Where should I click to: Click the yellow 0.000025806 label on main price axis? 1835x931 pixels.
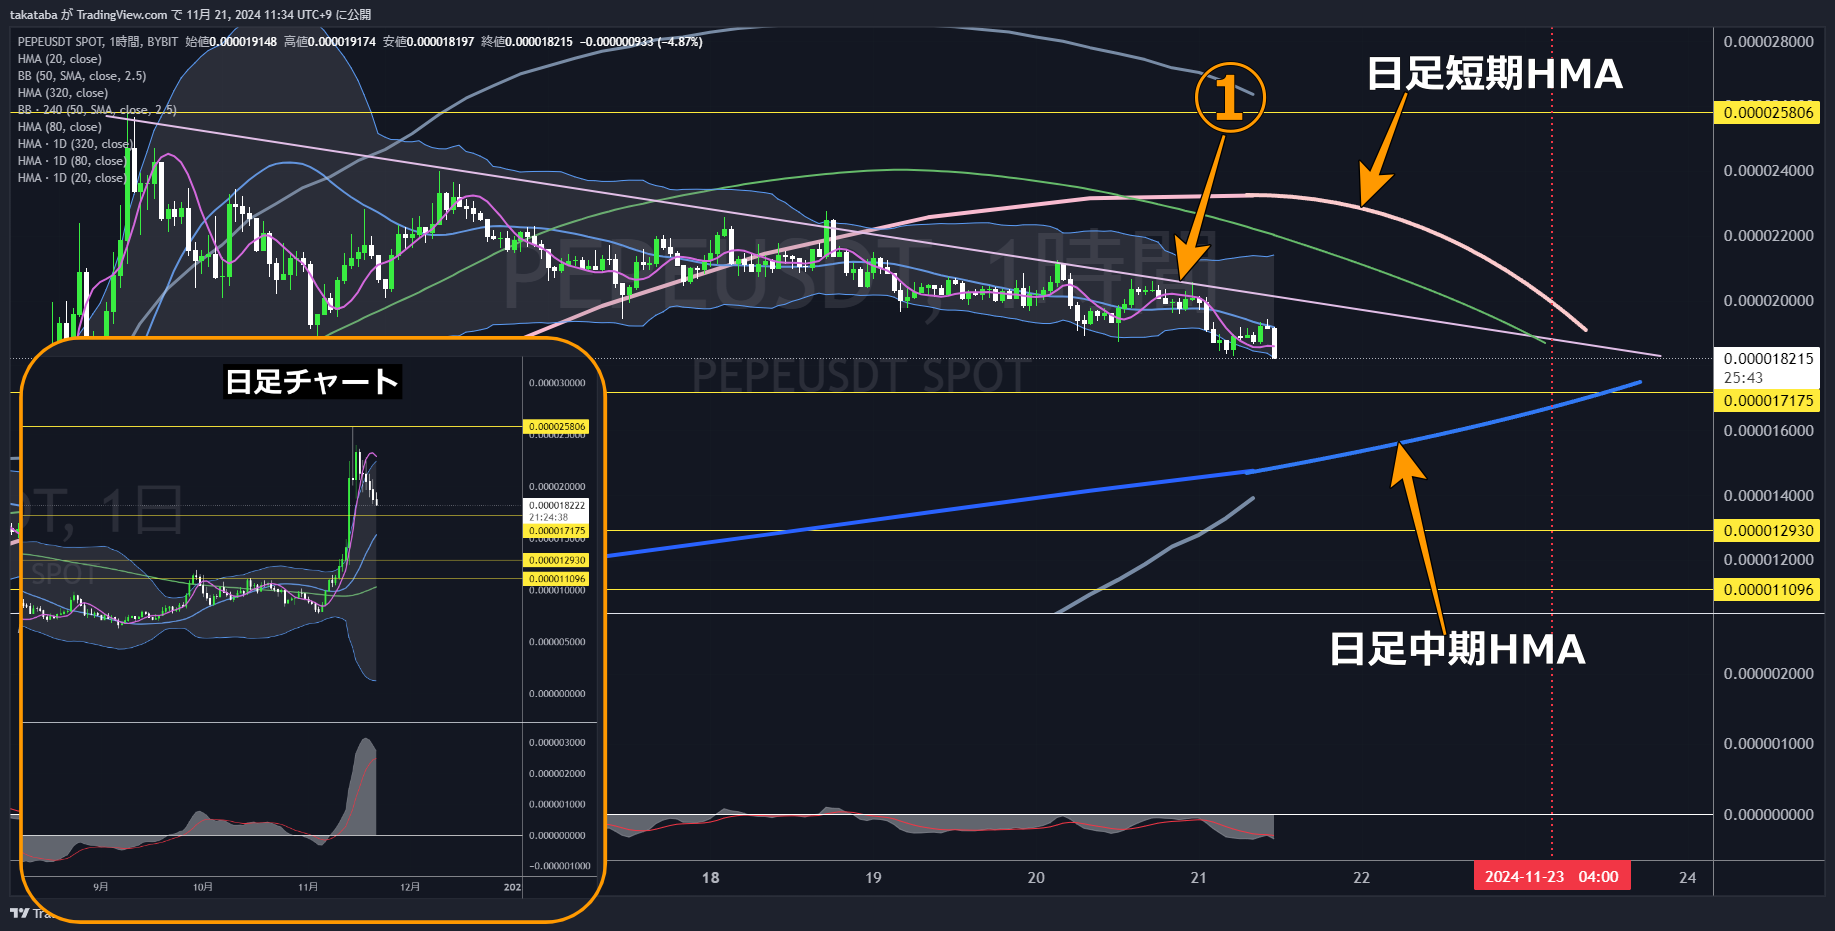(x=1768, y=113)
